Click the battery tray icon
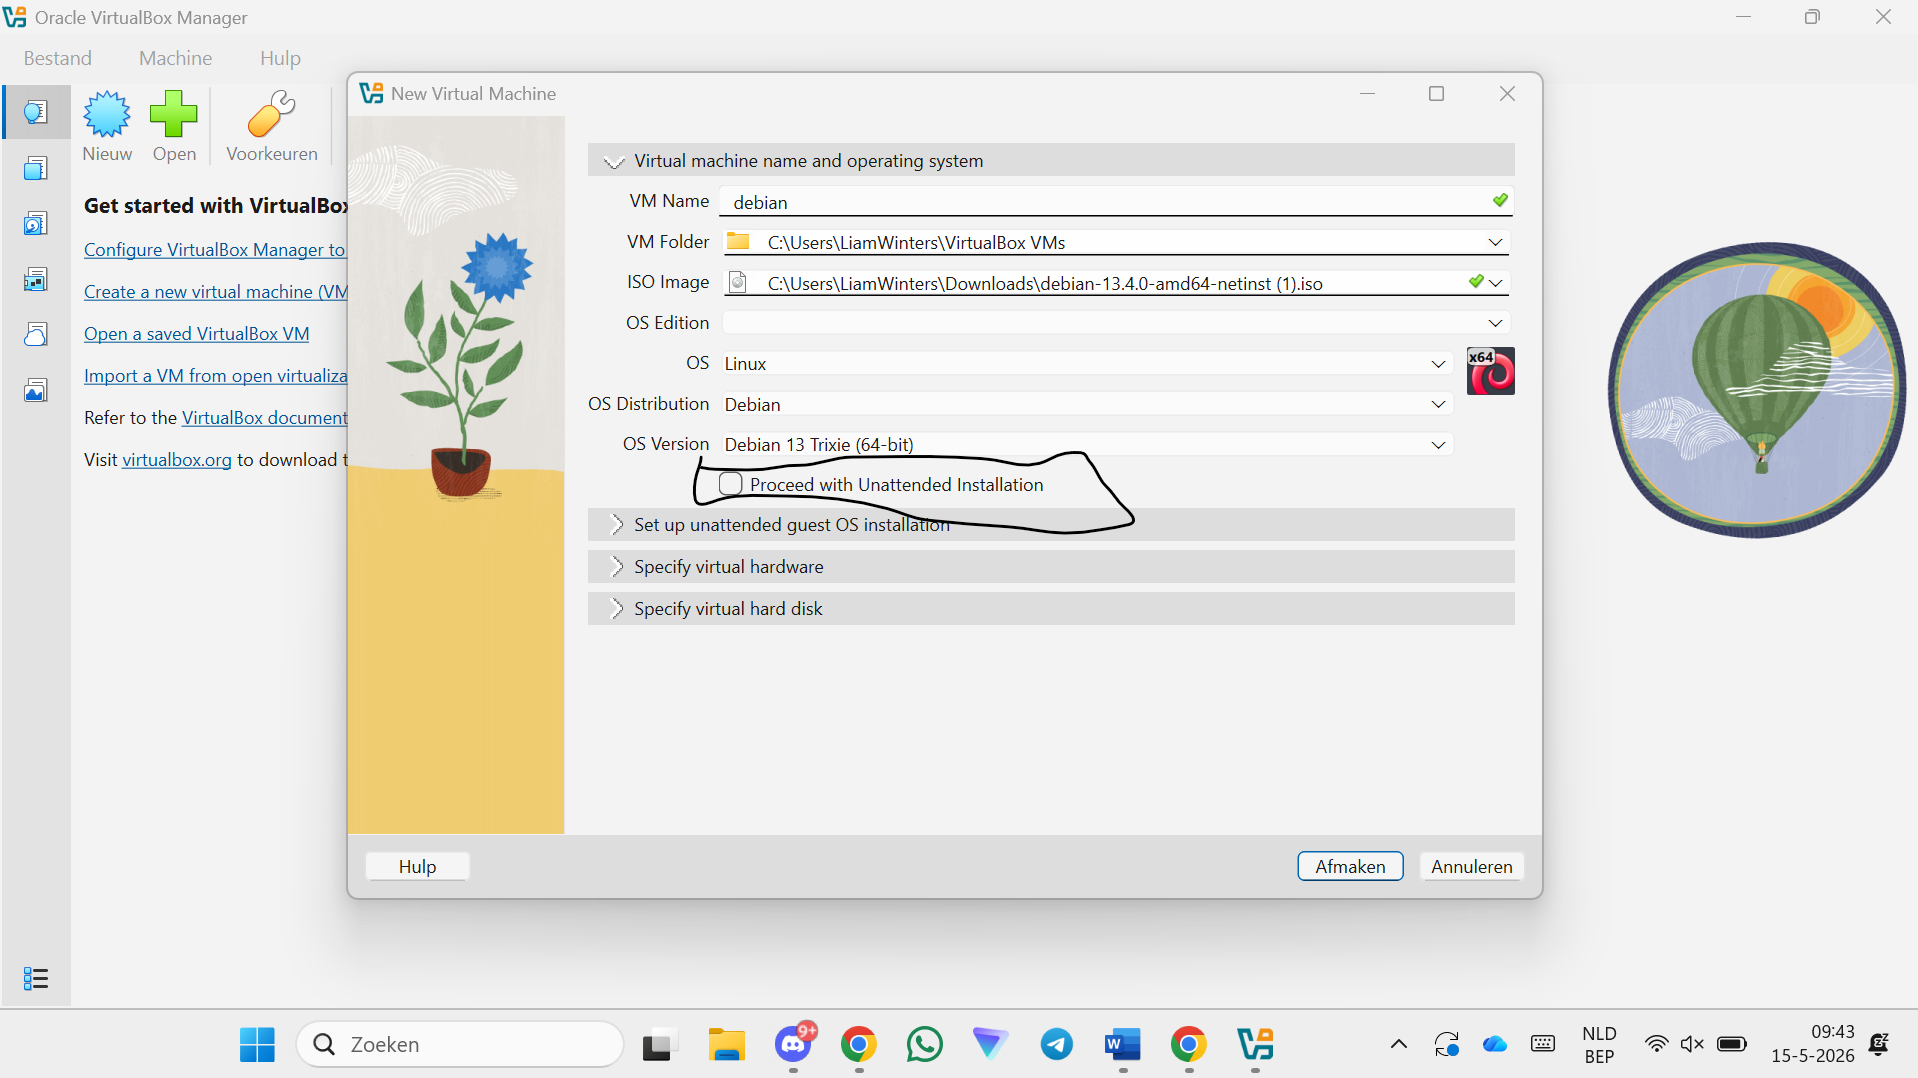Screen dimensions: 1918x1078 pyautogui.click(x=1731, y=1044)
